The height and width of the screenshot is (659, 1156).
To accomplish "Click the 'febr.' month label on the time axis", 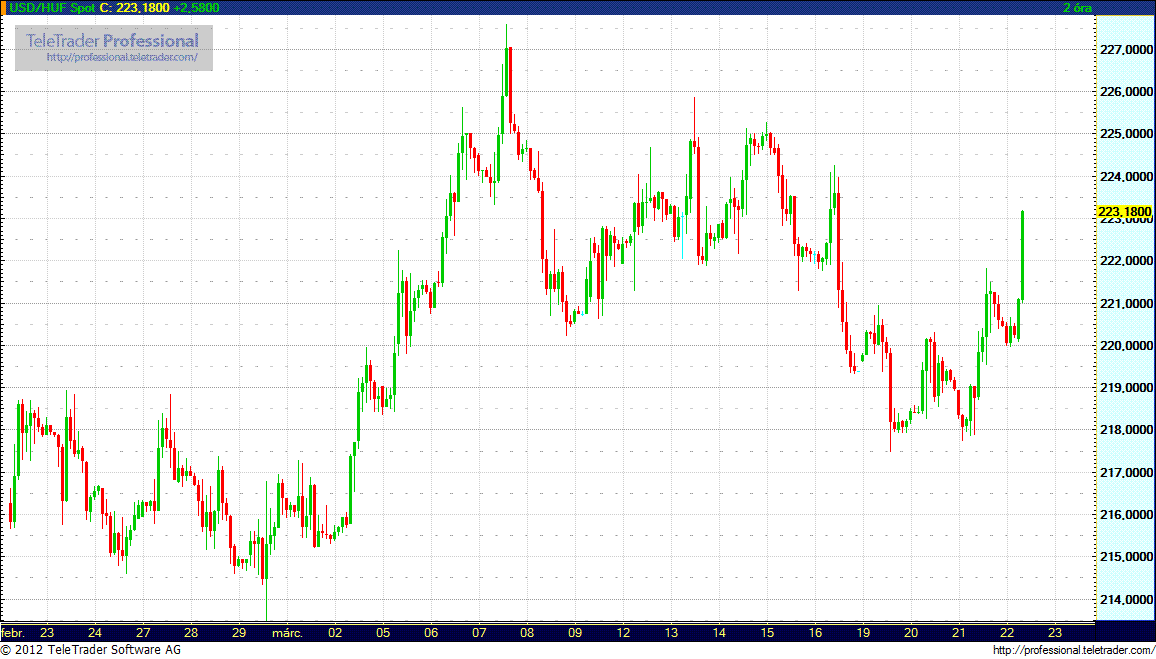I will click(x=13, y=632).
